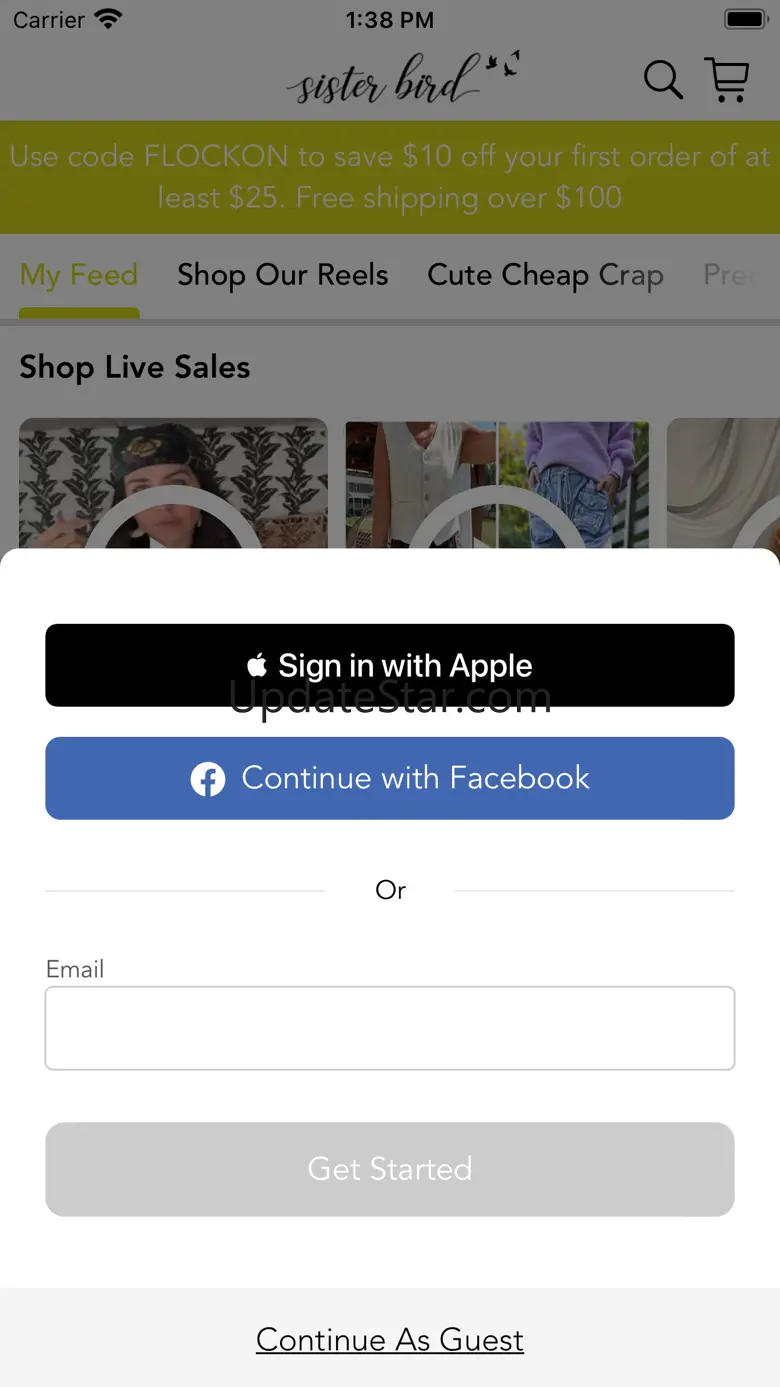
Task: Focus the Email input field
Action: 390,1028
